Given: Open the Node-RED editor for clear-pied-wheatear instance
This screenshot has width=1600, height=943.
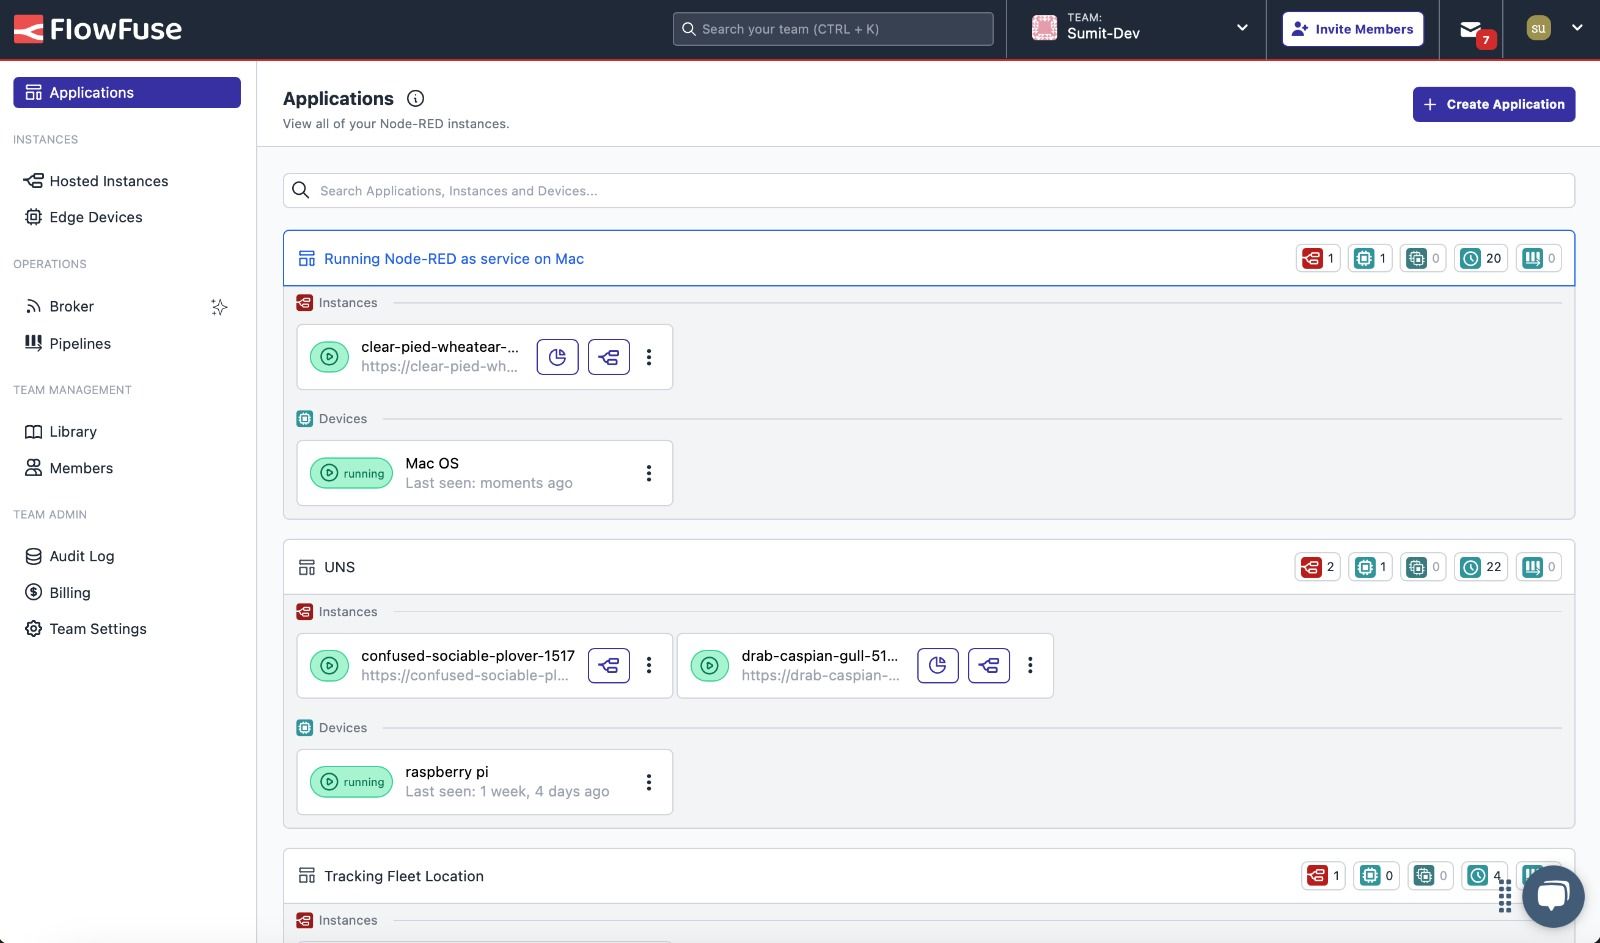Looking at the screenshot, I should pyautogui.click(x=608, y=357).
